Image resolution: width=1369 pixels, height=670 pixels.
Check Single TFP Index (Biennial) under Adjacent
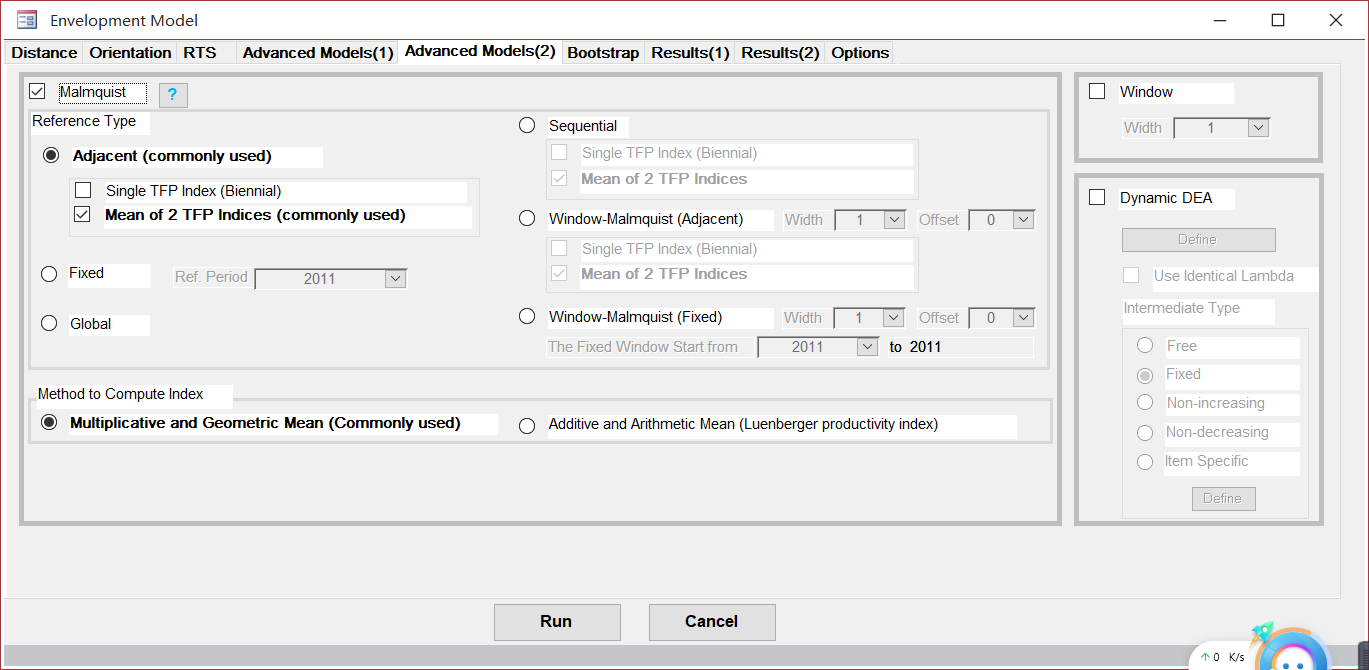coord(82,189)
